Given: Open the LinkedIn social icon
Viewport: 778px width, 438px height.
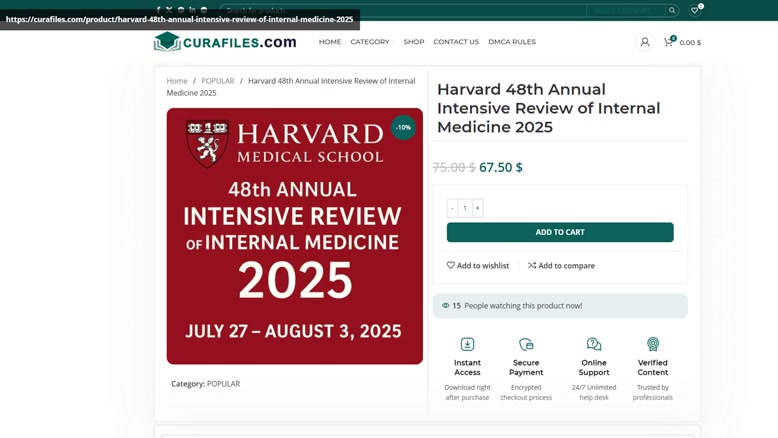Looking at the screenshot, I should pyautogui.click(x=193, y=10).
